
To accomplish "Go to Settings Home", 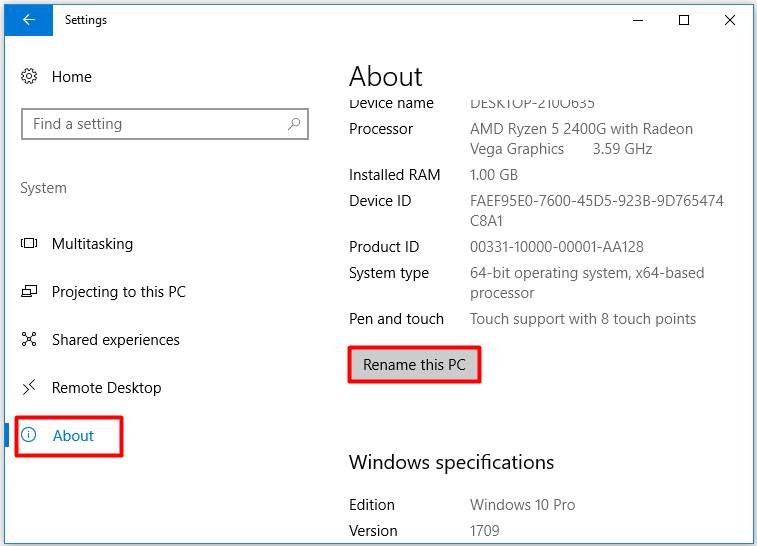I will [x=72, y=77].
